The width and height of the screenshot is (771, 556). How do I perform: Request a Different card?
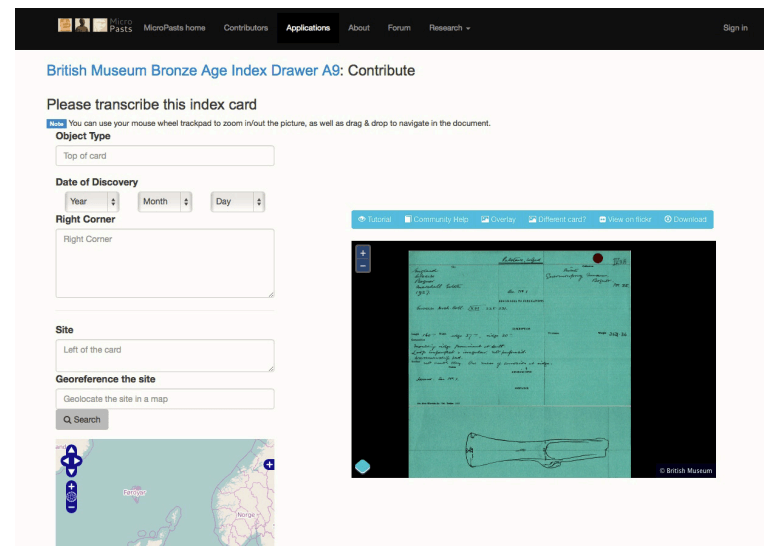pyautogui.click(x=557, y=219)
